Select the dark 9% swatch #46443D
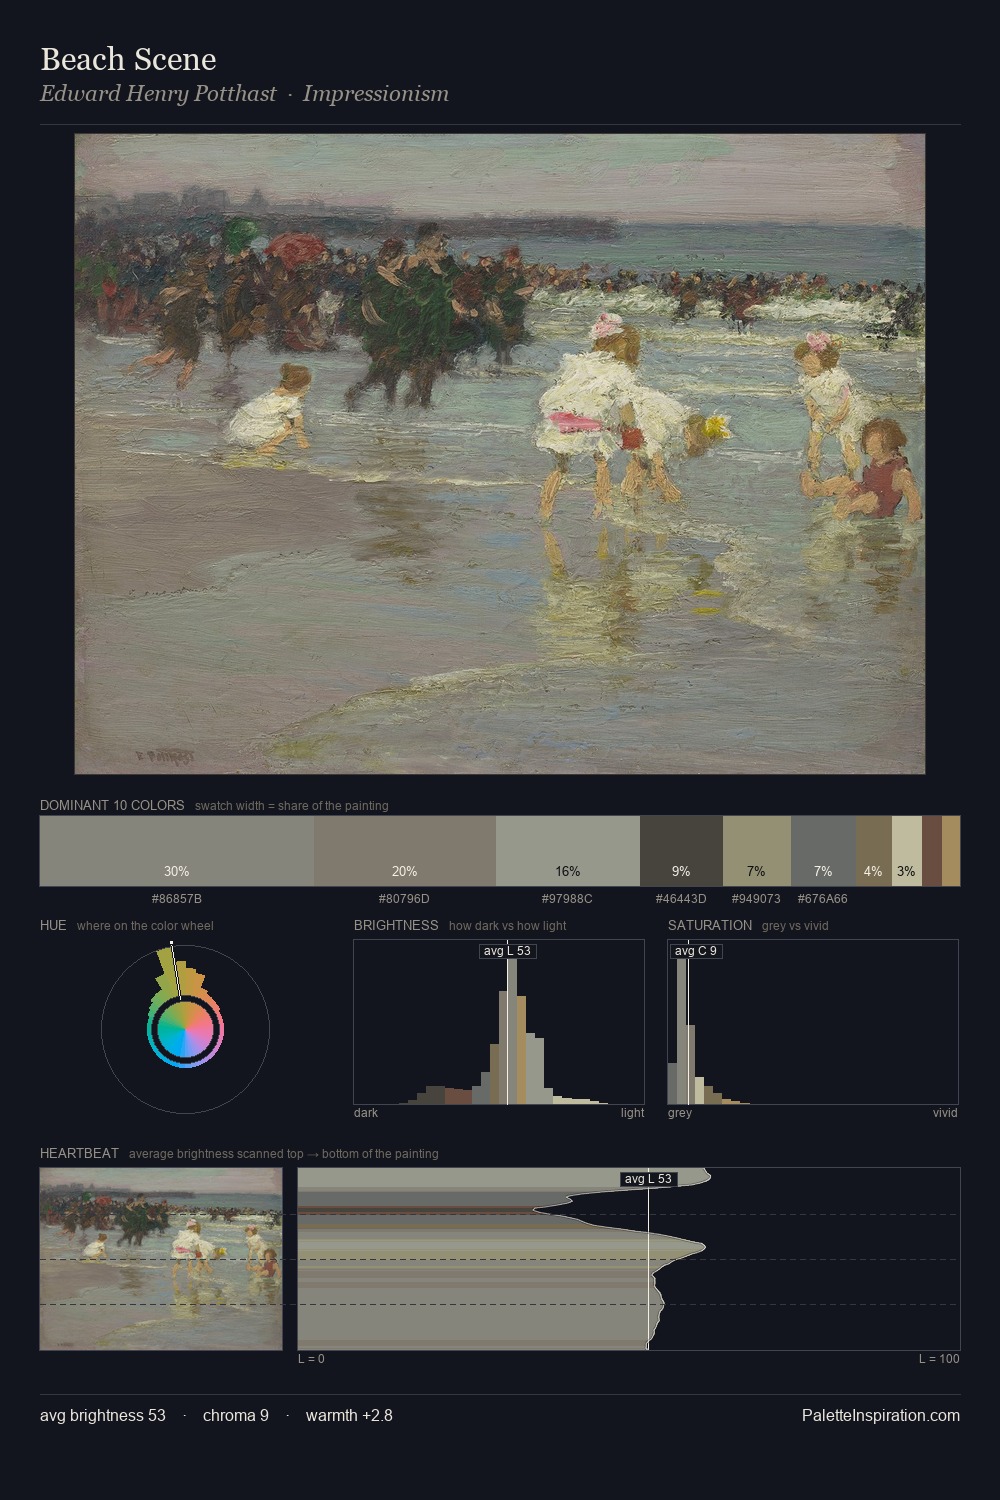Screen dimensions: 1000x1500 [681, 851]
